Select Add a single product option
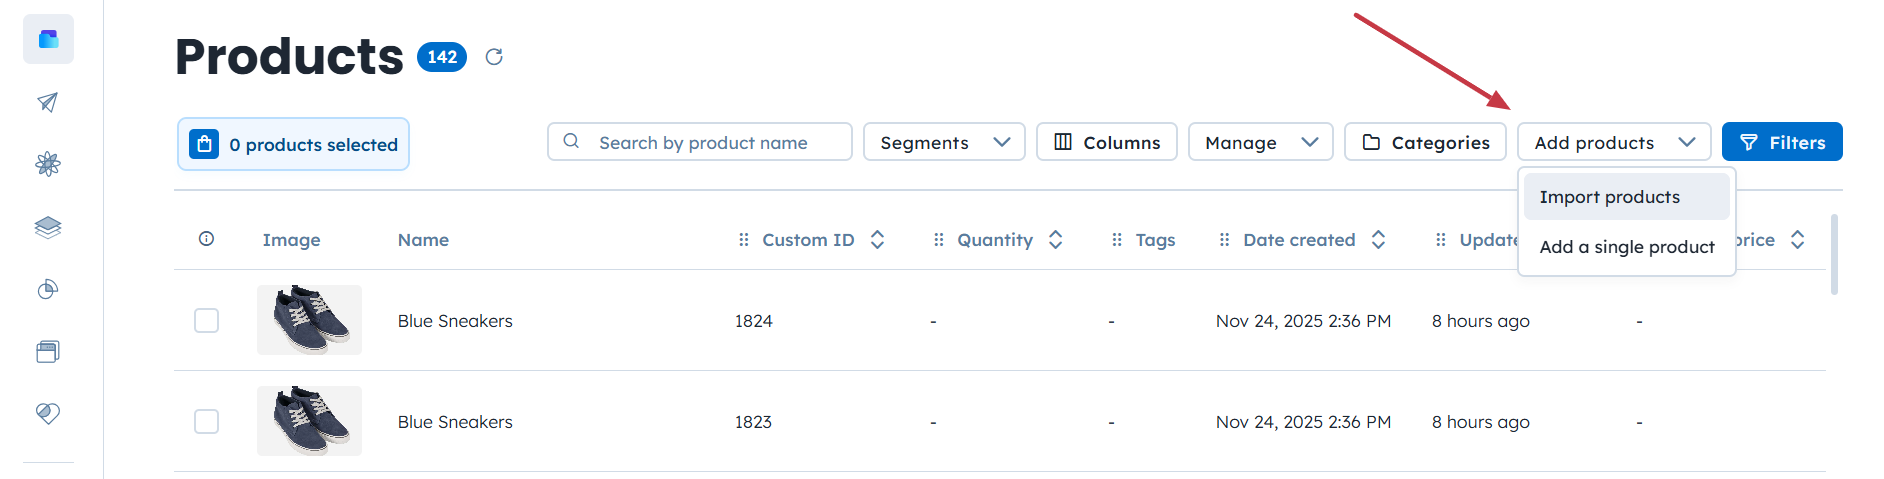Image resolution: width=1884 pixels, height=479 pixels. (x=1626, y=247)
